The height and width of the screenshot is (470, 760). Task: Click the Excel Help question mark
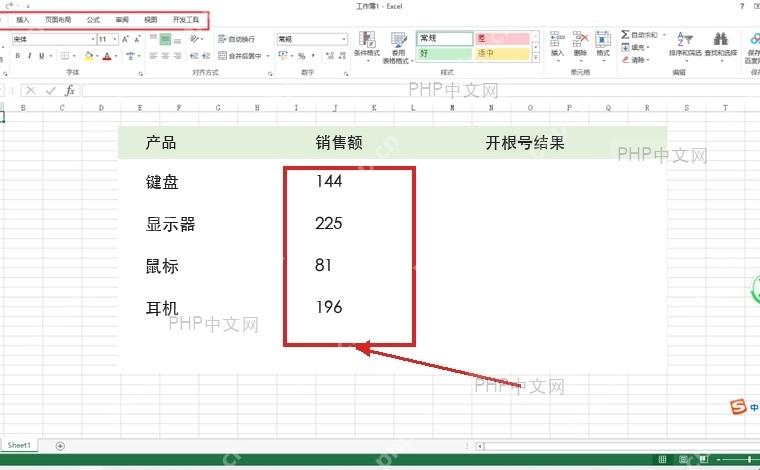[x=742, y=6]
